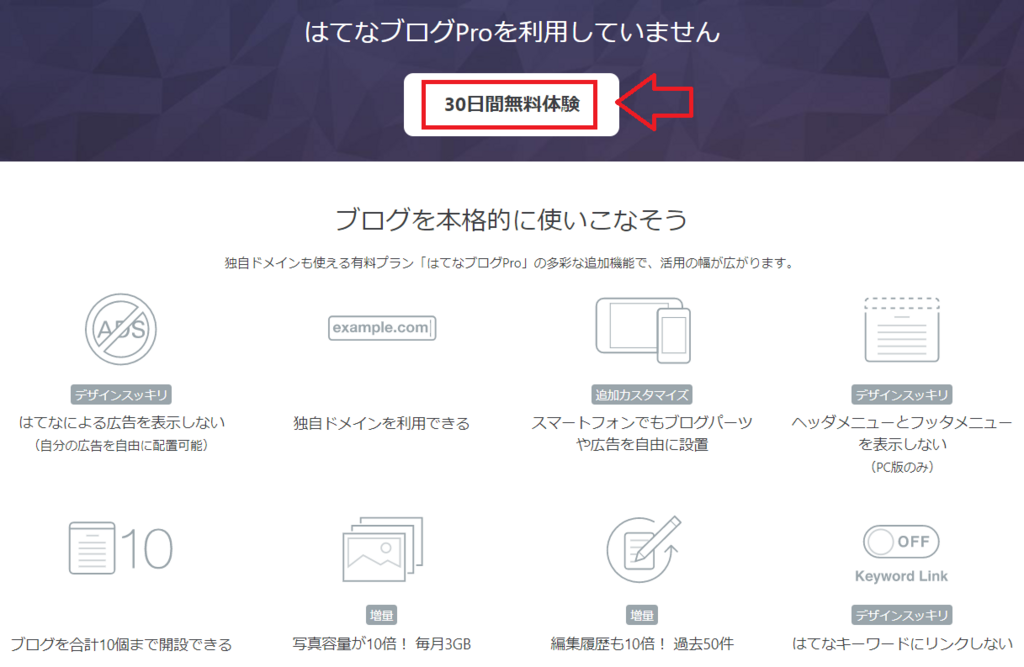
Task: Click the text ブログを合計10個まで開設できる
Action: tap(121, 645)
